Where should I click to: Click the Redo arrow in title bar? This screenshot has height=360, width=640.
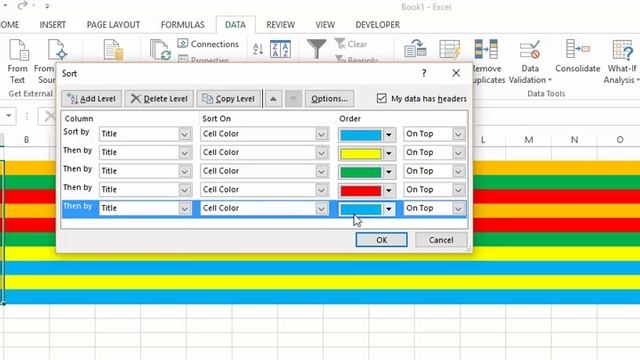point(23,5)
